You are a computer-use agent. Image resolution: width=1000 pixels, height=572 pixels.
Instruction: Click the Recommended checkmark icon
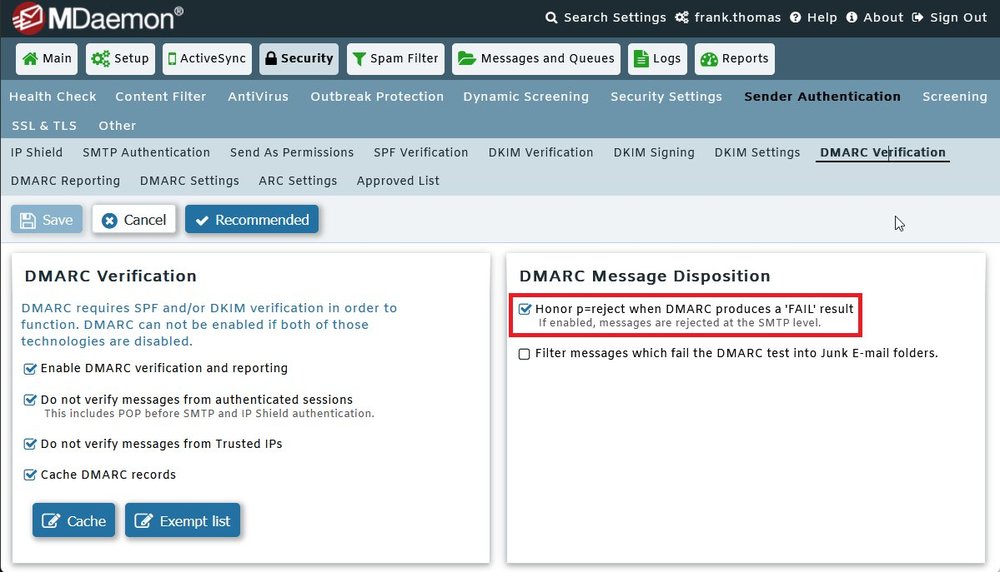(x=202, y=221)
